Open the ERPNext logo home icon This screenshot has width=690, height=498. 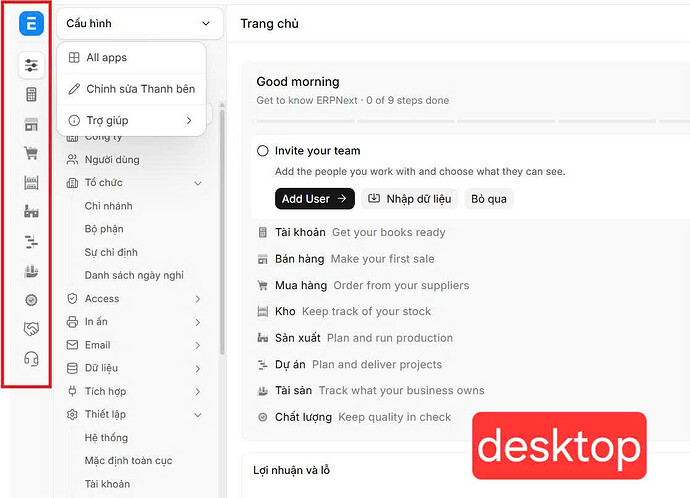pos(31,24)
